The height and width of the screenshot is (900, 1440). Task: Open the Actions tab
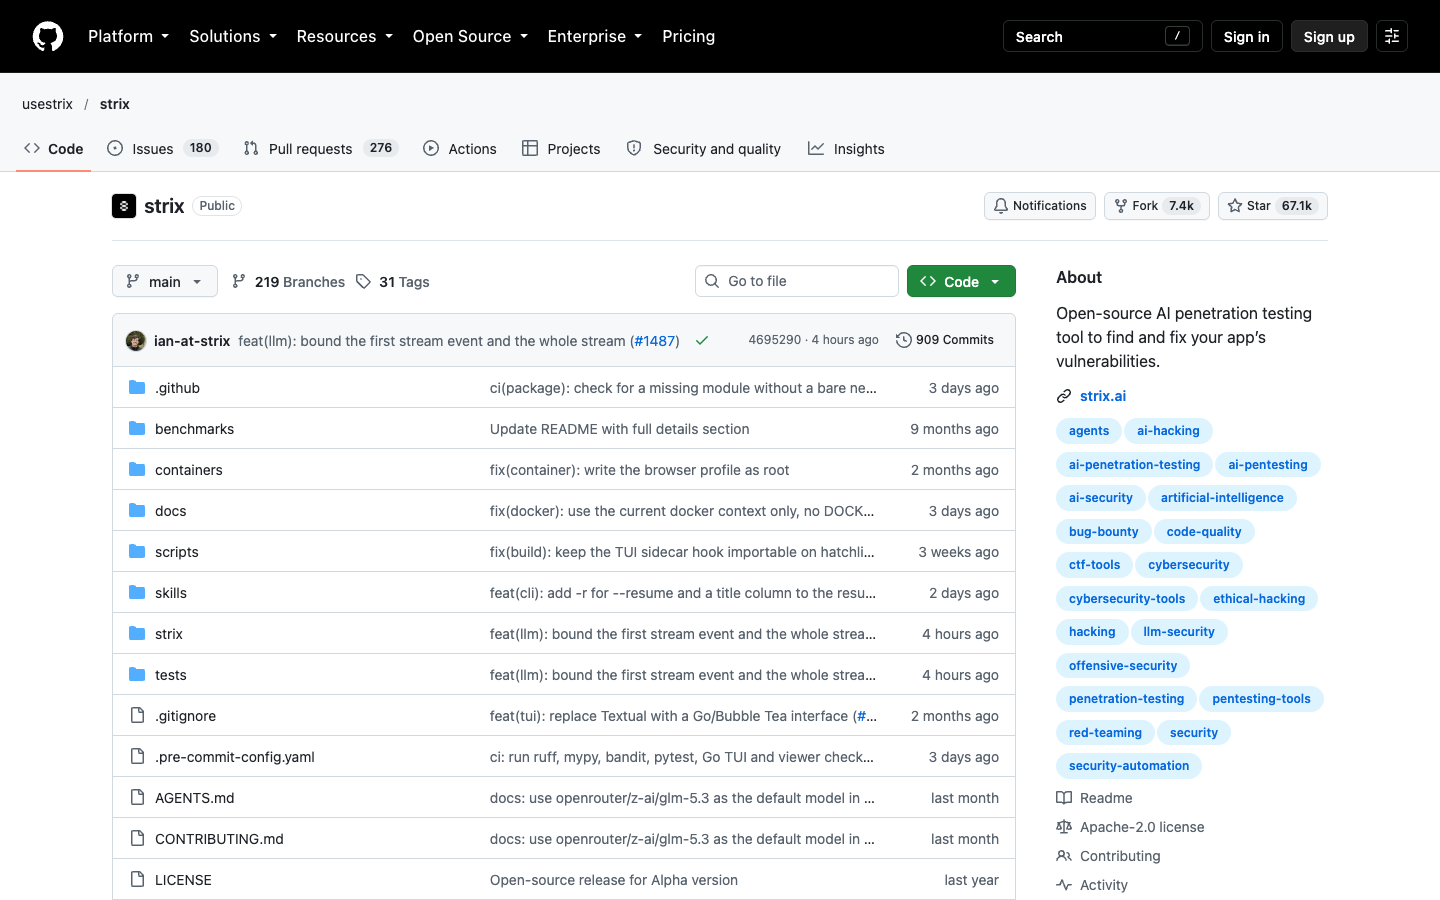point(460,148)
